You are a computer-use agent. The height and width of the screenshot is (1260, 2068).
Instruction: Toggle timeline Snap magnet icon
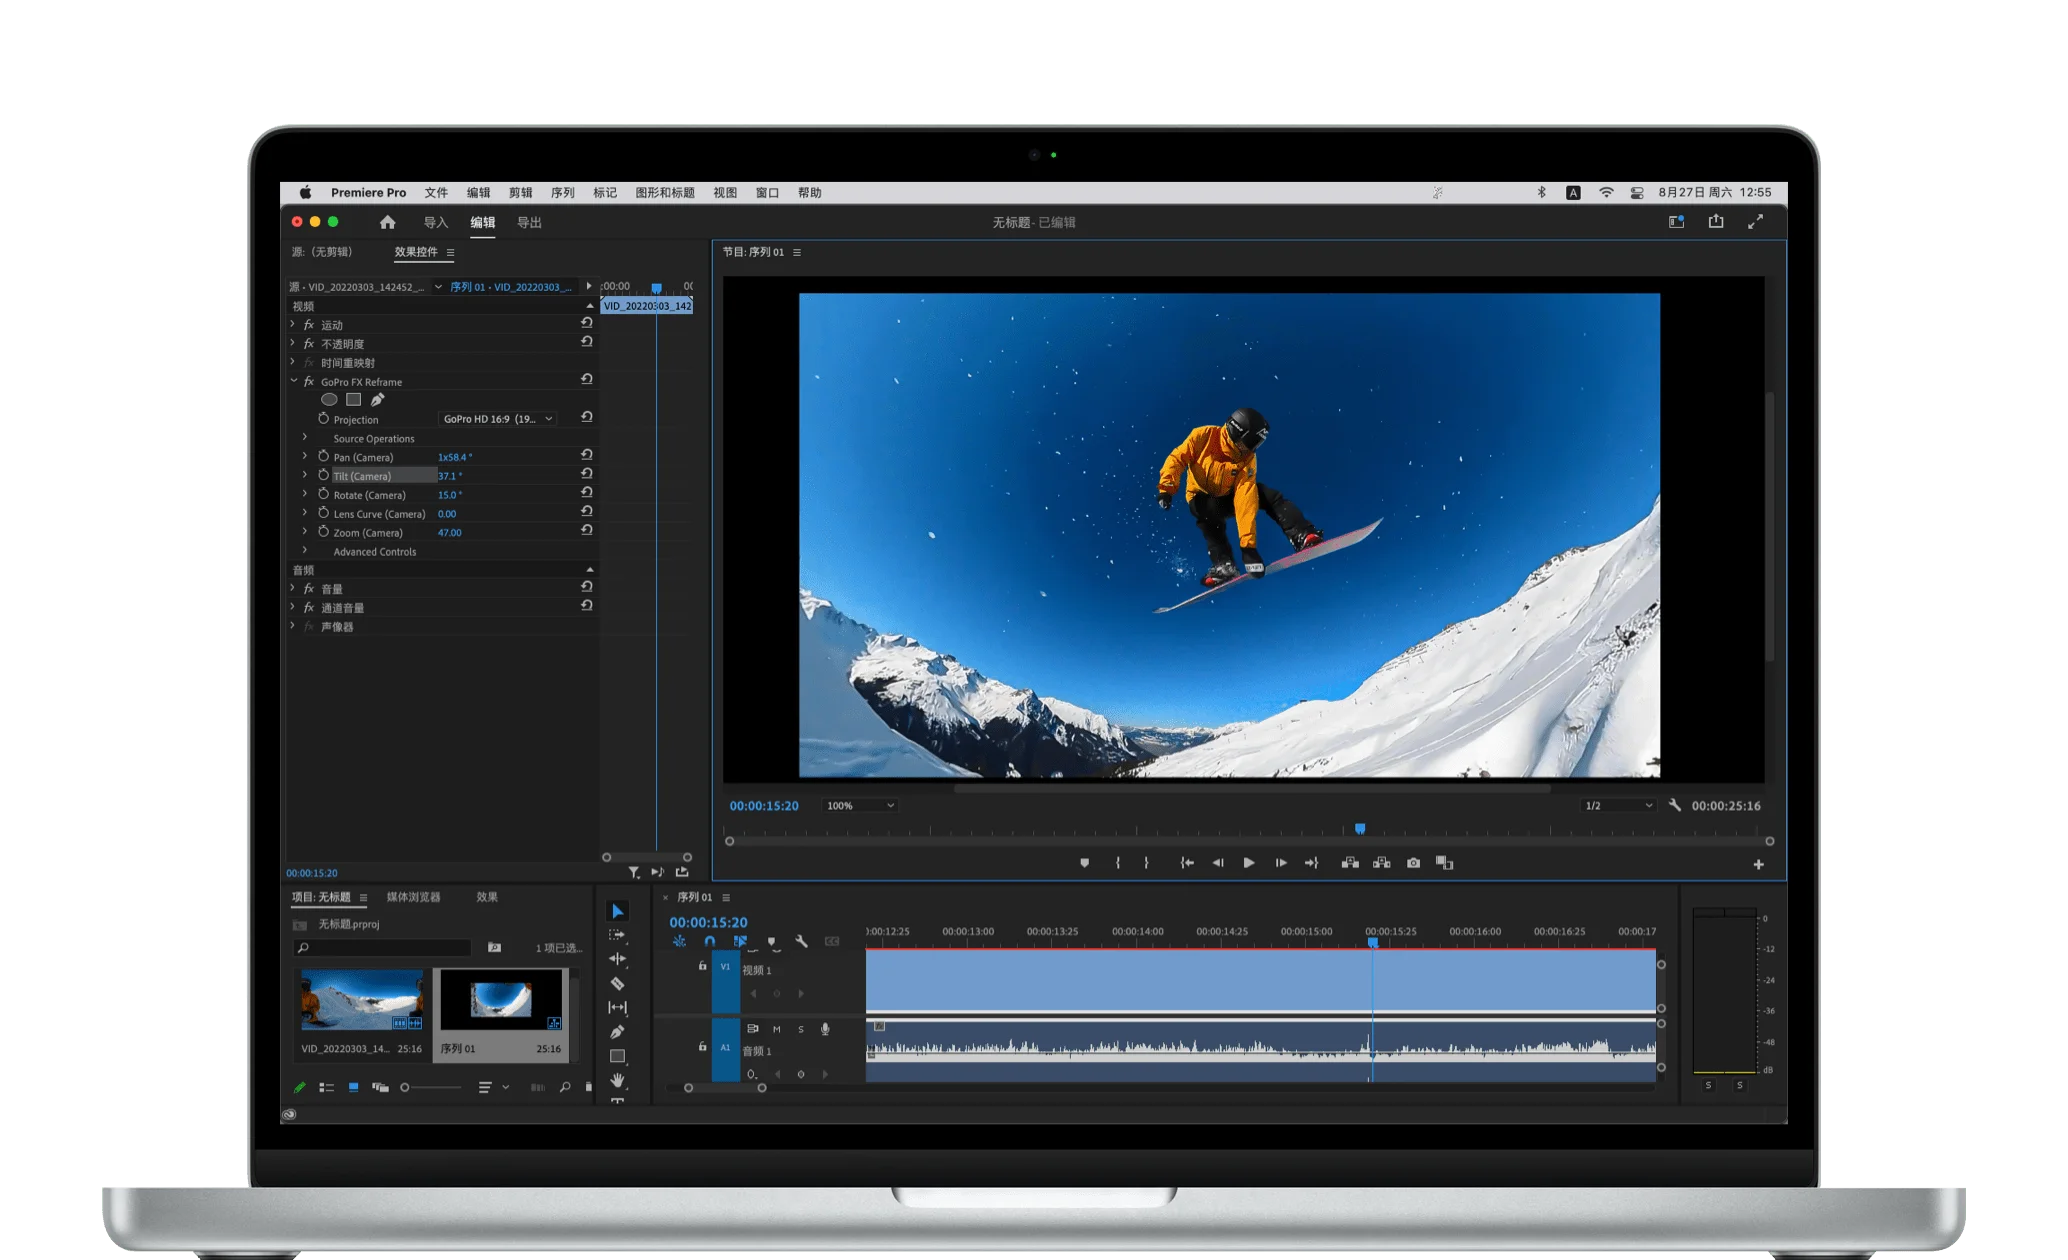click(x=709, y=941)
